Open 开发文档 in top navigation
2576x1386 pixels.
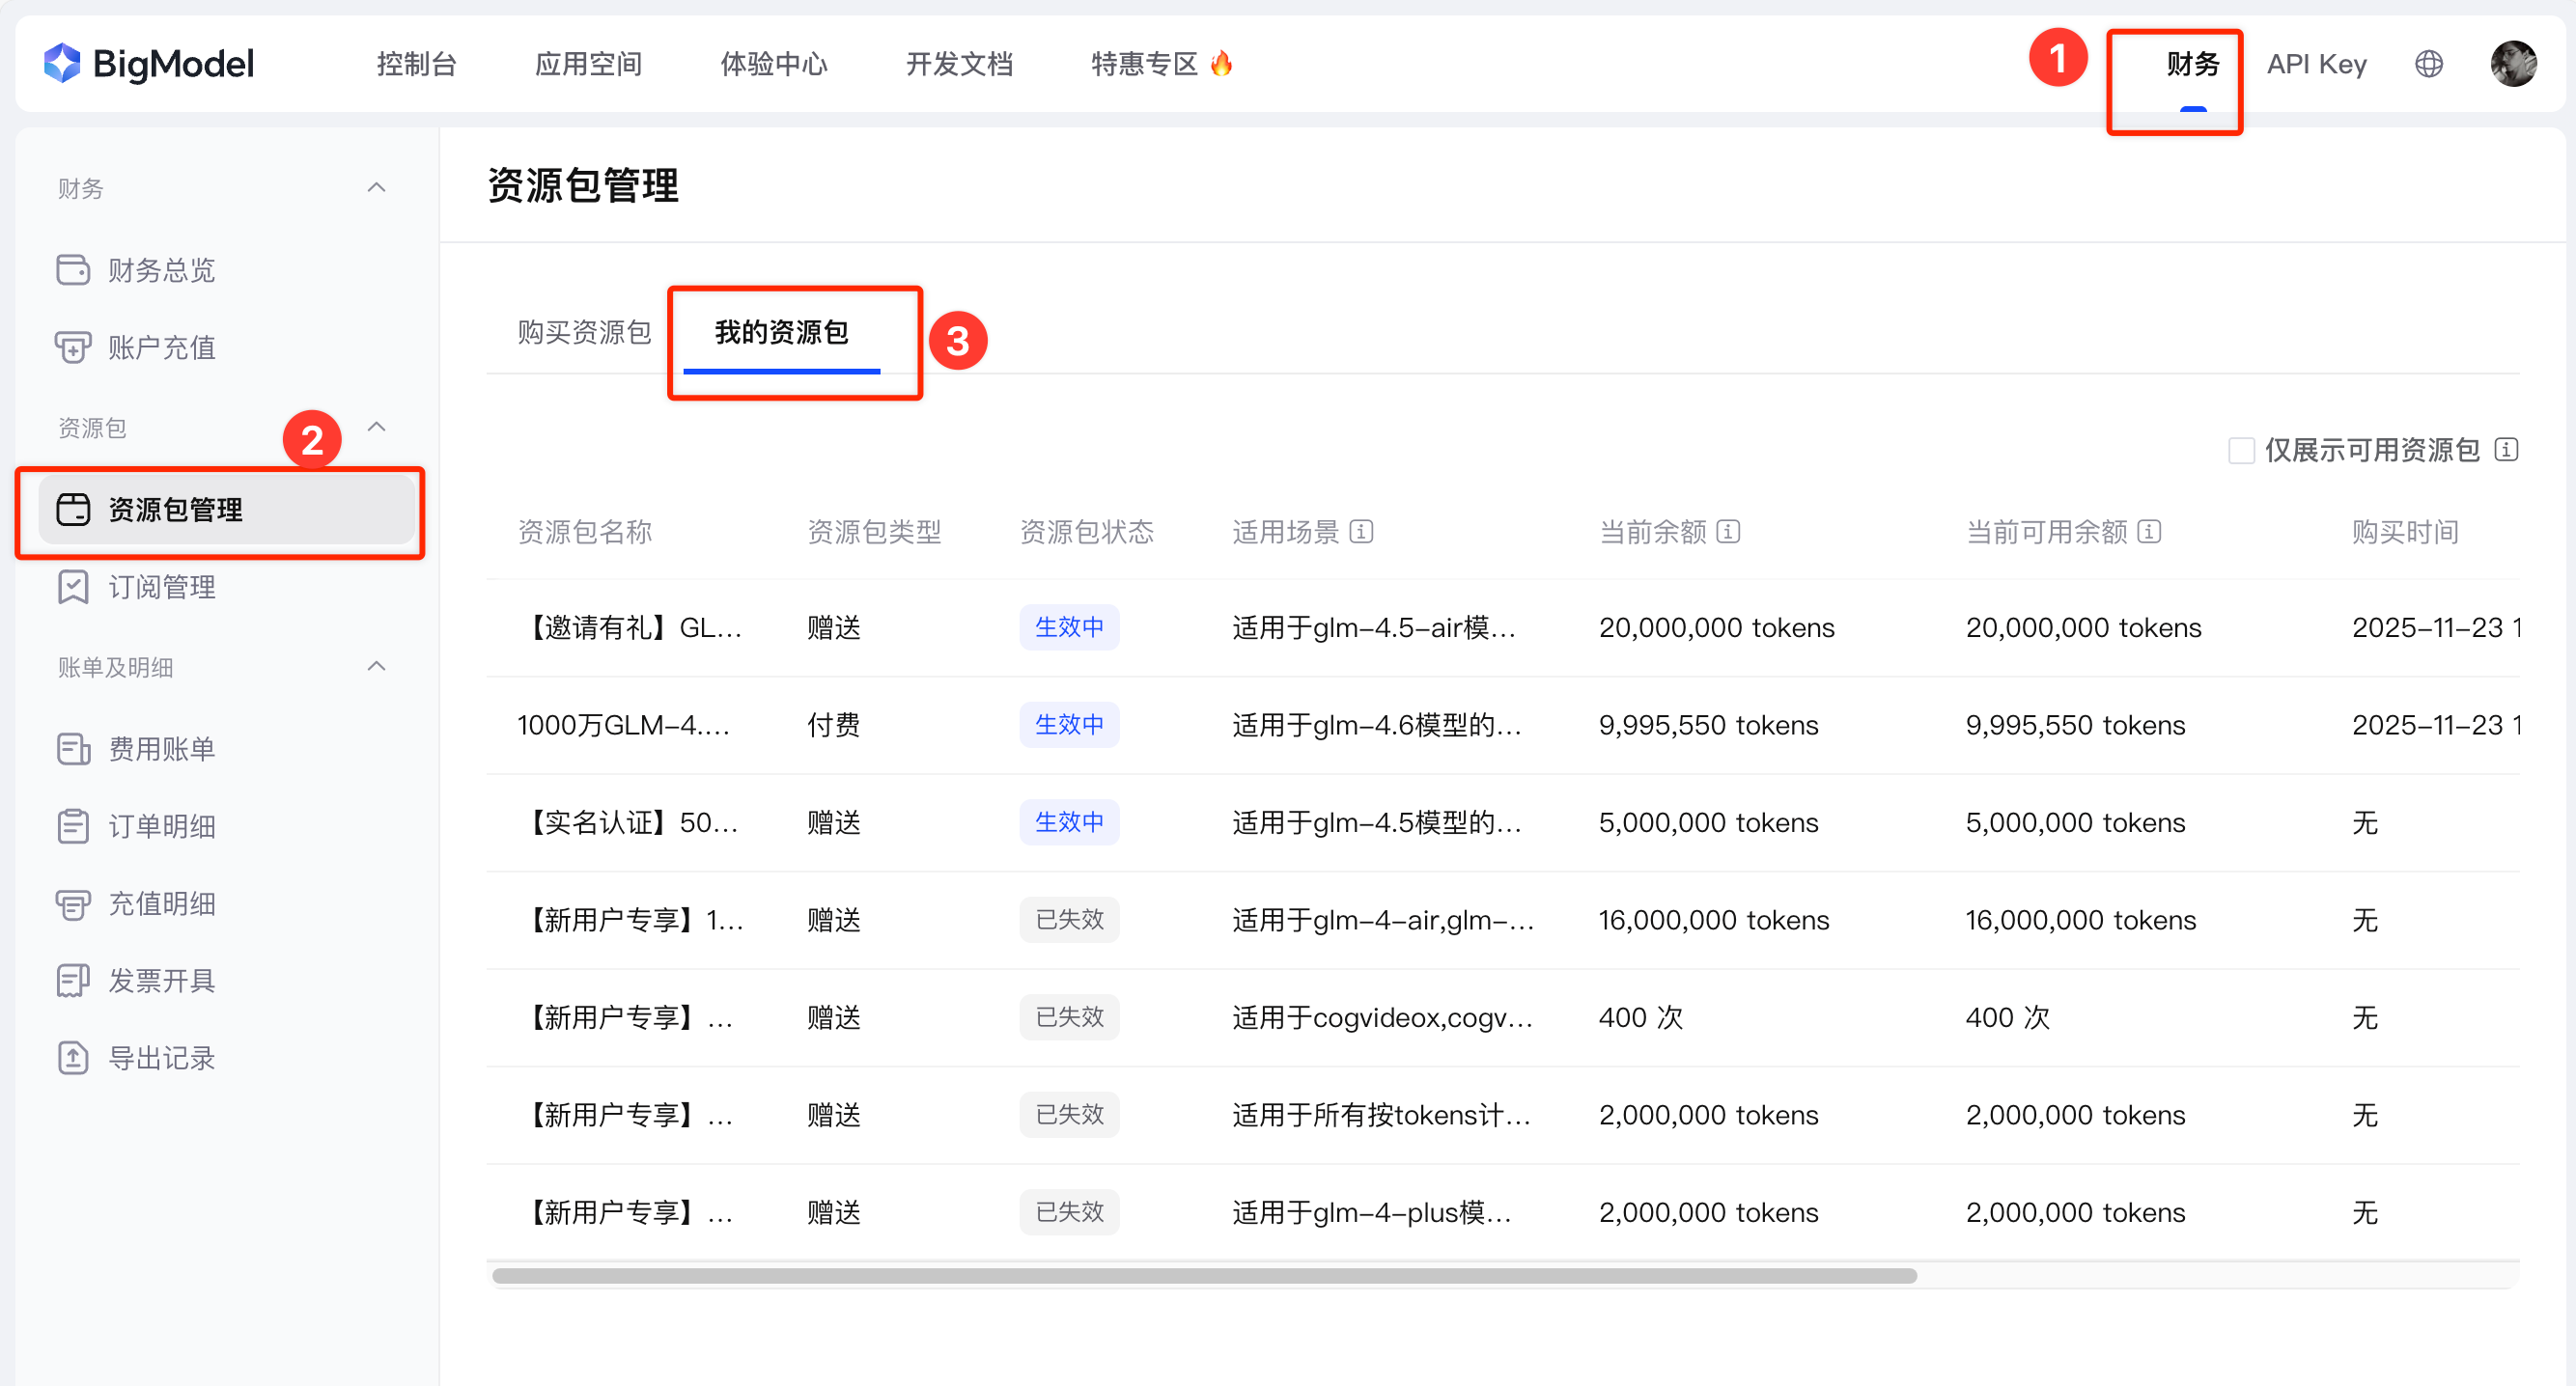959,64
